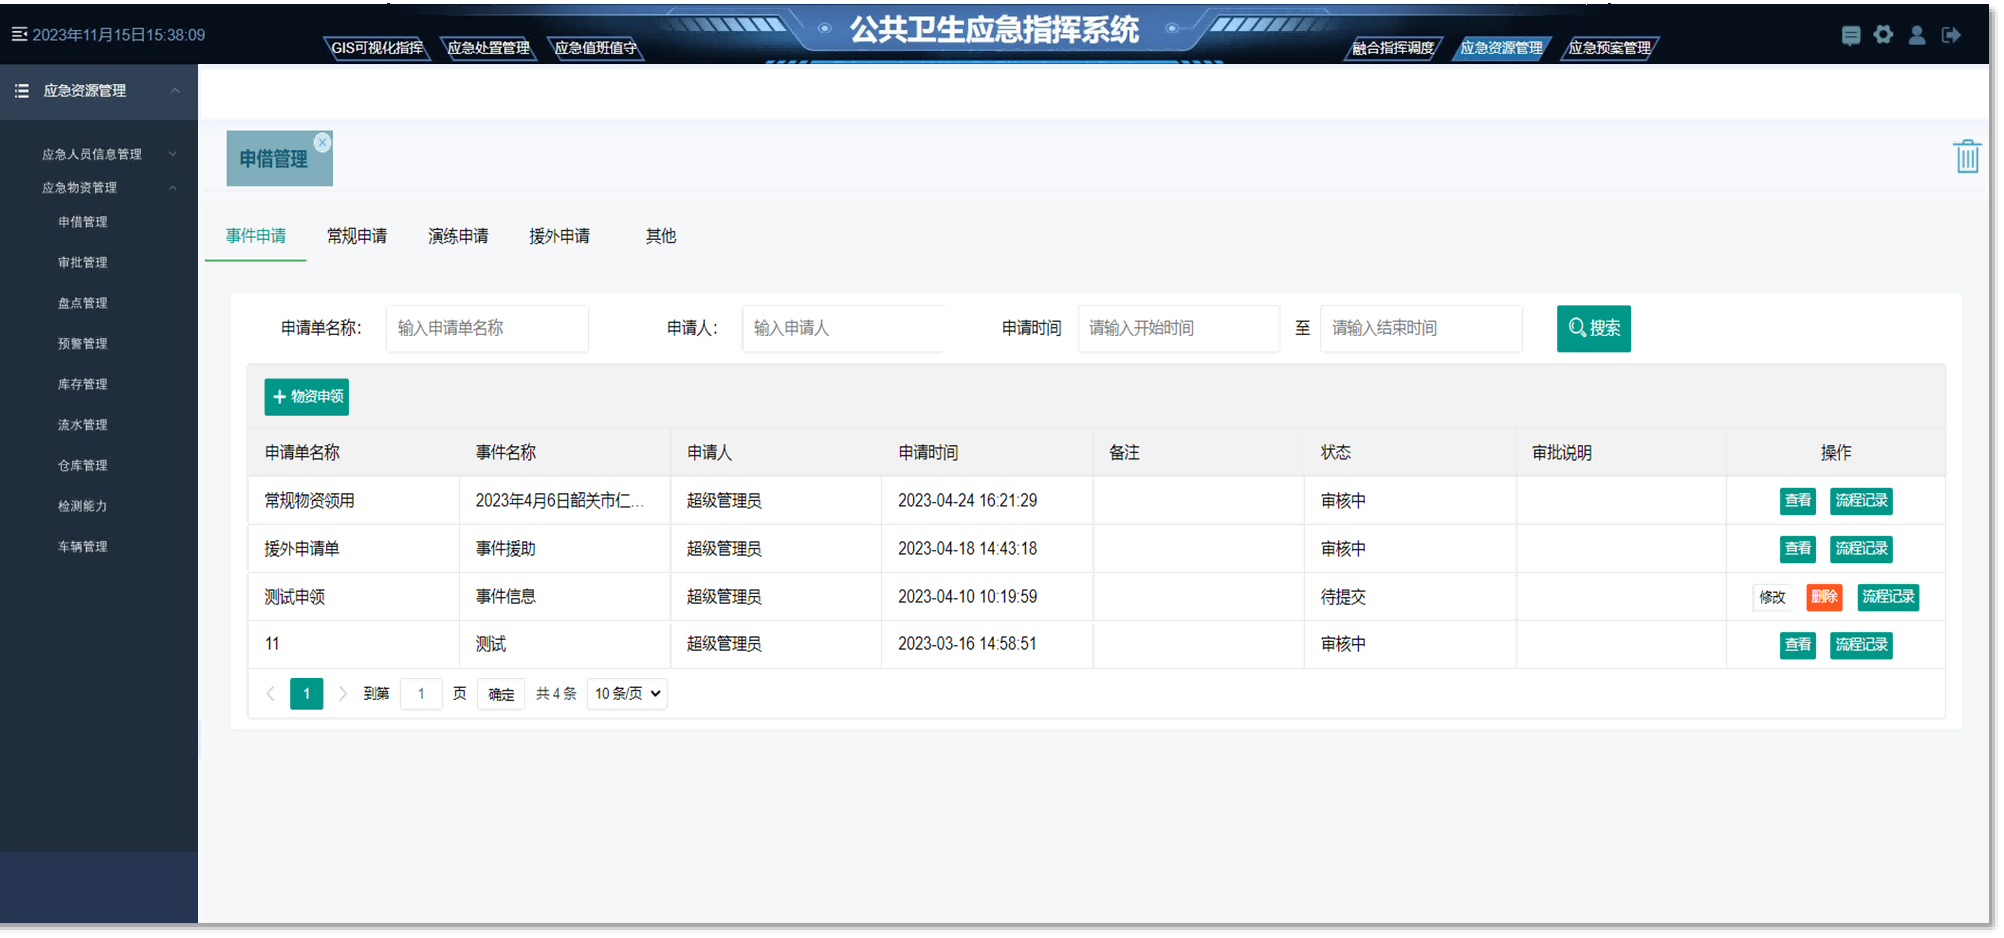The height and width of the screenshot is (938, 2004).
Task: Open 预警管理 in the sidebar
Action: point(83,344)
